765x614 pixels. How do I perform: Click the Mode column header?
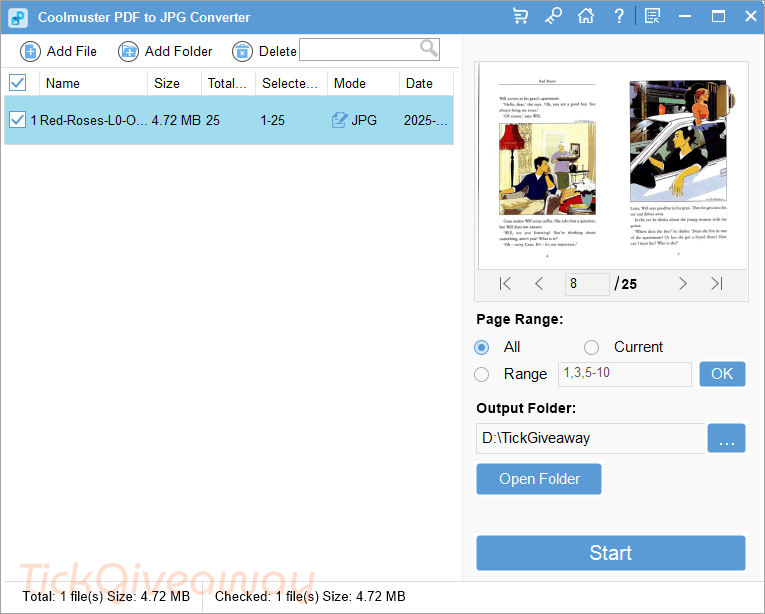tap(363, 83)
